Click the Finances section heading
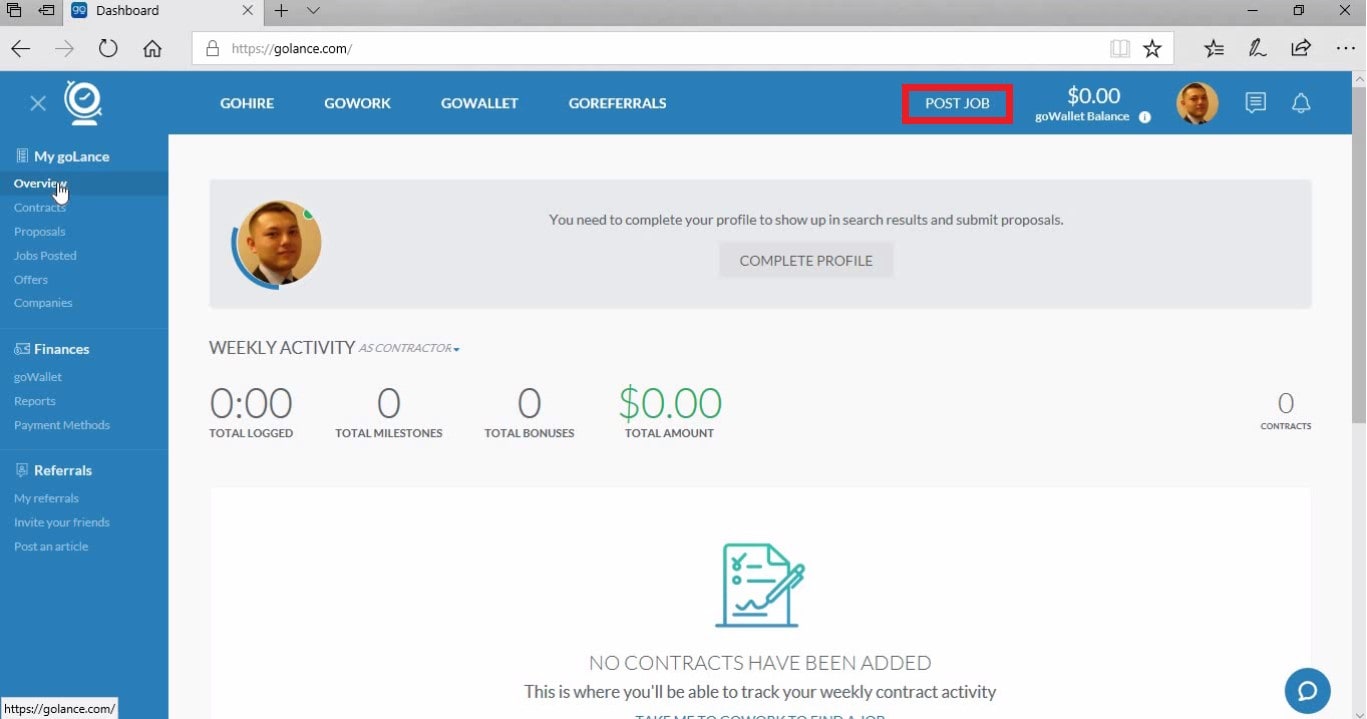This screenshot has width=1367, height=719. (53, 349)
